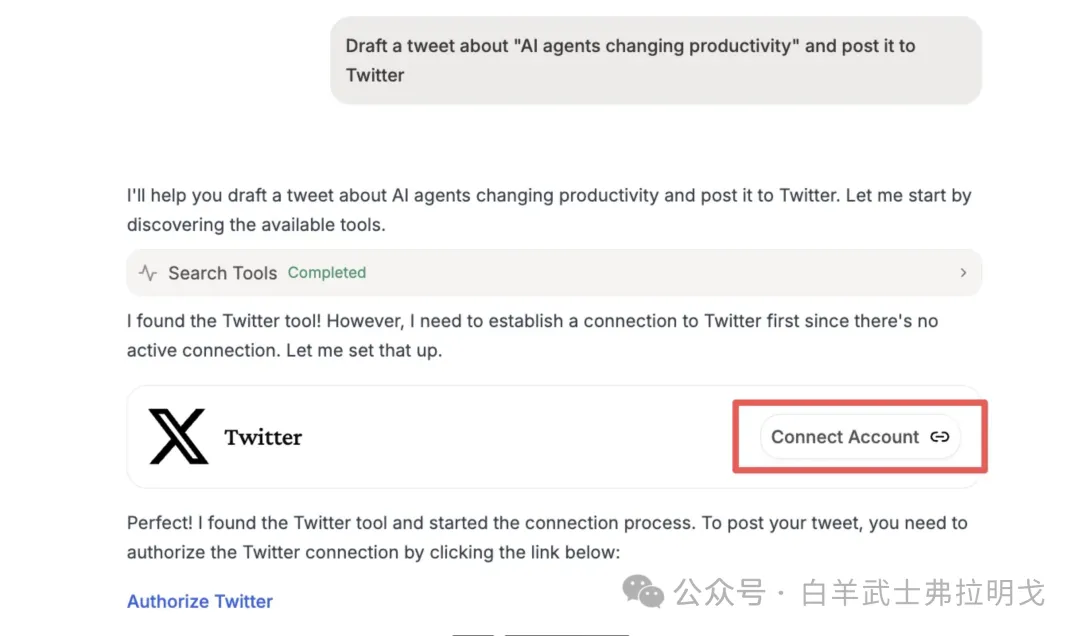
Task: Click the empty middle area of the Twitter card
Action: click(x=520, y=437)
